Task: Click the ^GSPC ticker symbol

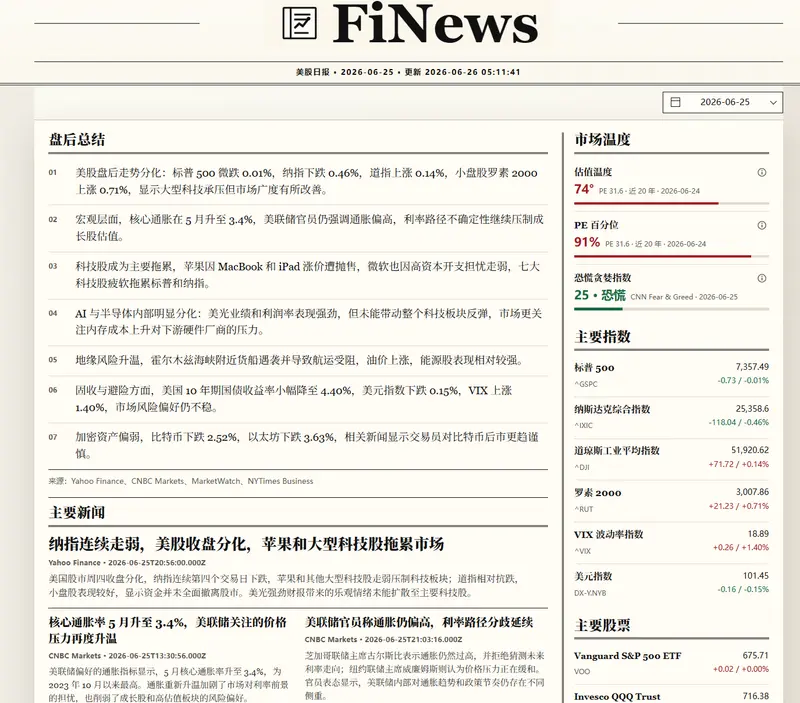Action: (x=585, y=384)
